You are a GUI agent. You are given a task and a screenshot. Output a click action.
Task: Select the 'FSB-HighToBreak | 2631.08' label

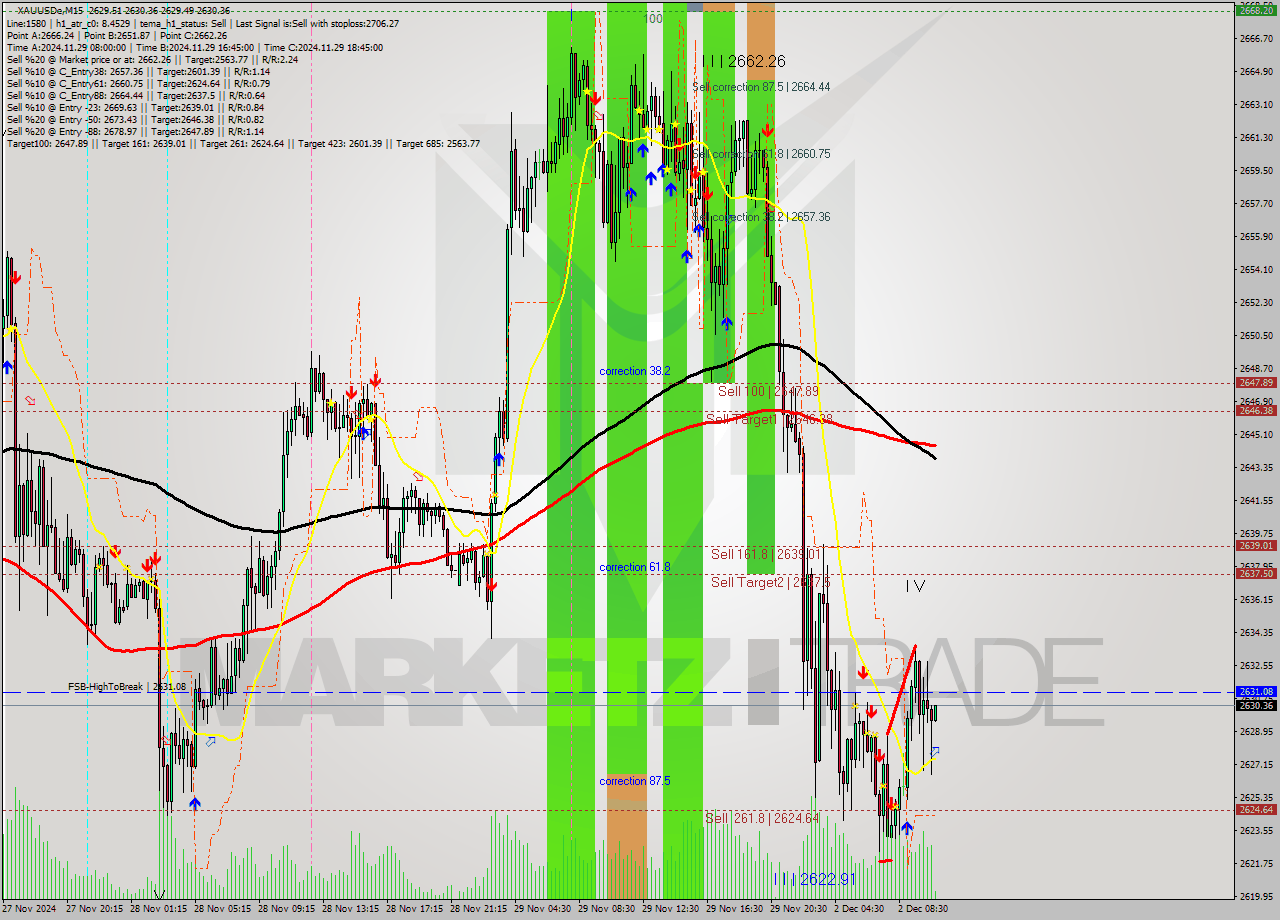pyautogui.click(x=127, y=687)
